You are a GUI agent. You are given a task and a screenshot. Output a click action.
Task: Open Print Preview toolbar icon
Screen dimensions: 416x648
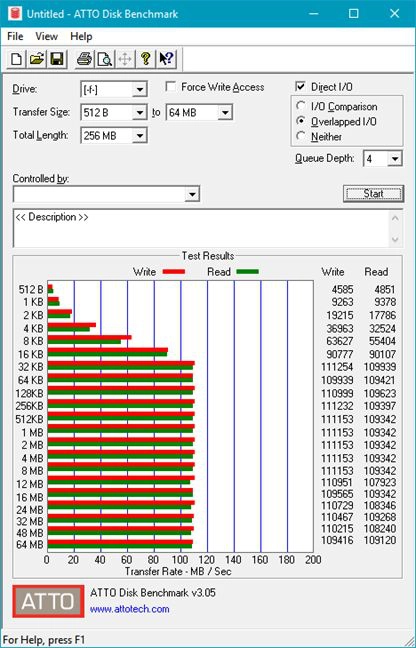pyautogui.click(x=105, y=59)
